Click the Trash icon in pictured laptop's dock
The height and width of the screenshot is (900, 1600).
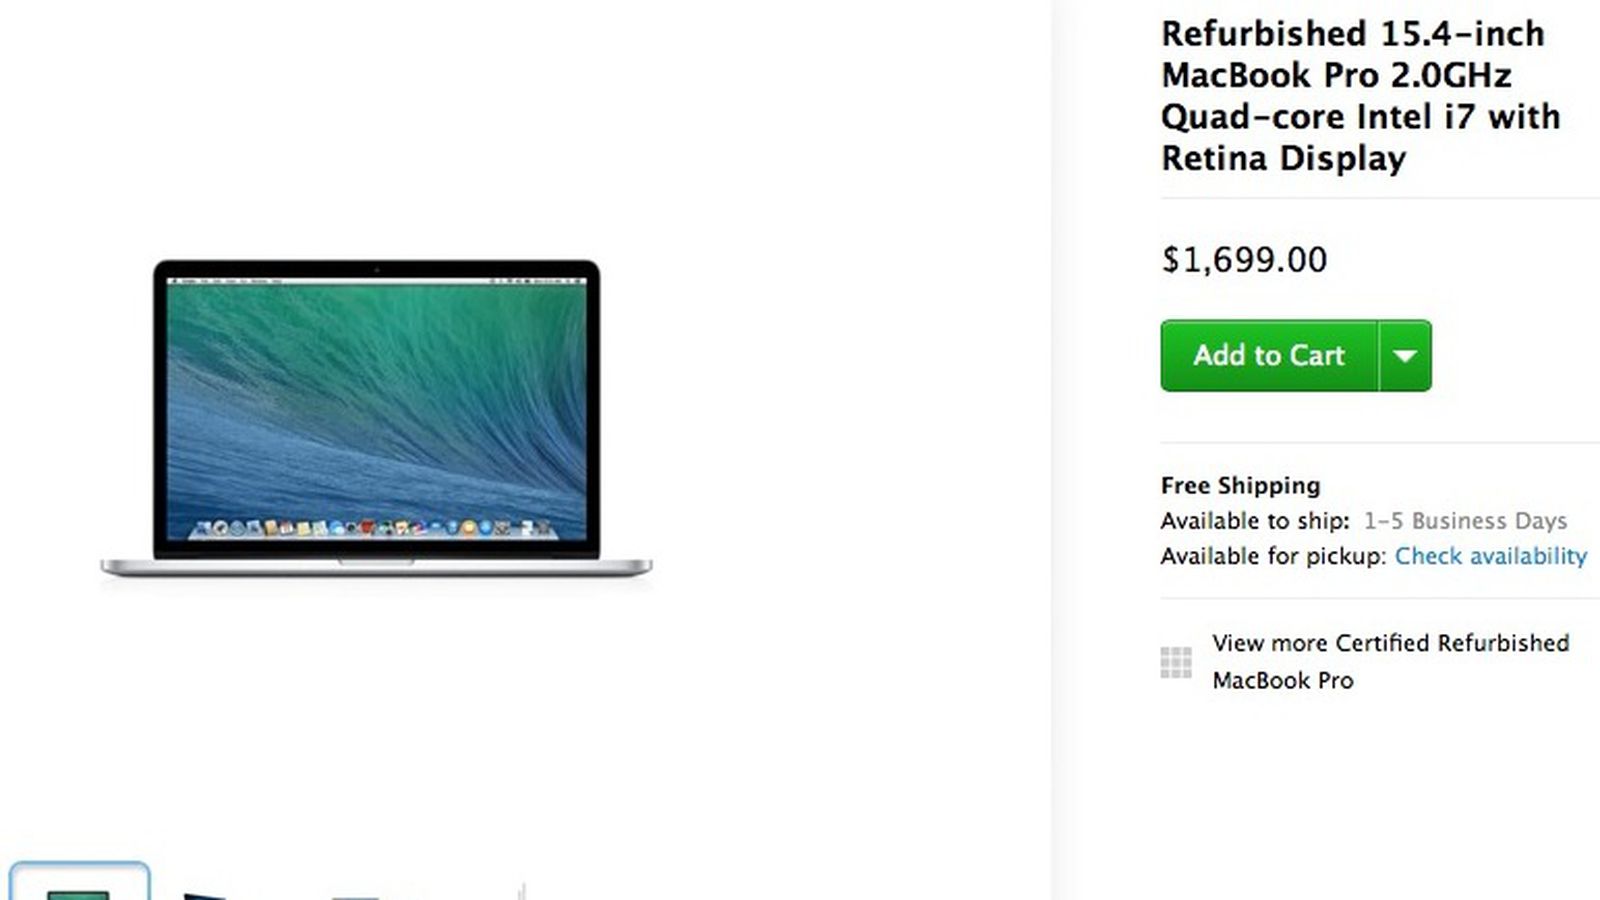[x=543, y=528]
